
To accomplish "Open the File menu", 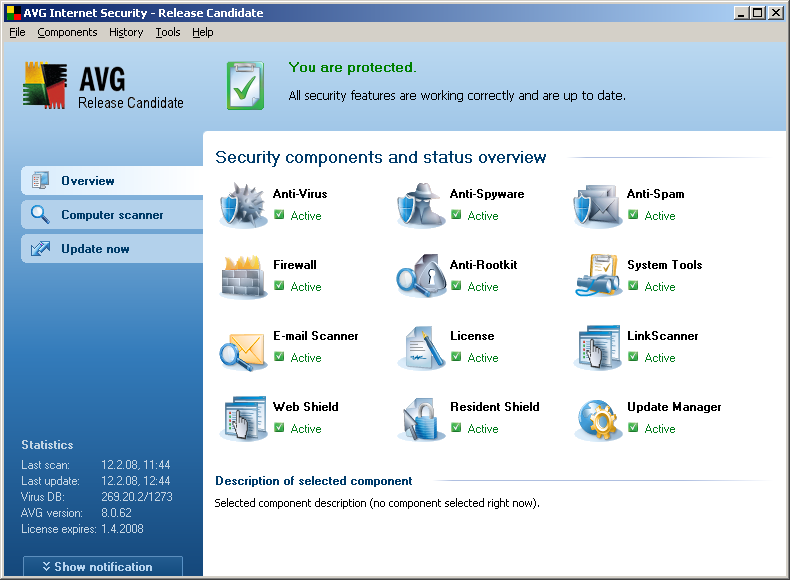I will [17, 32].
